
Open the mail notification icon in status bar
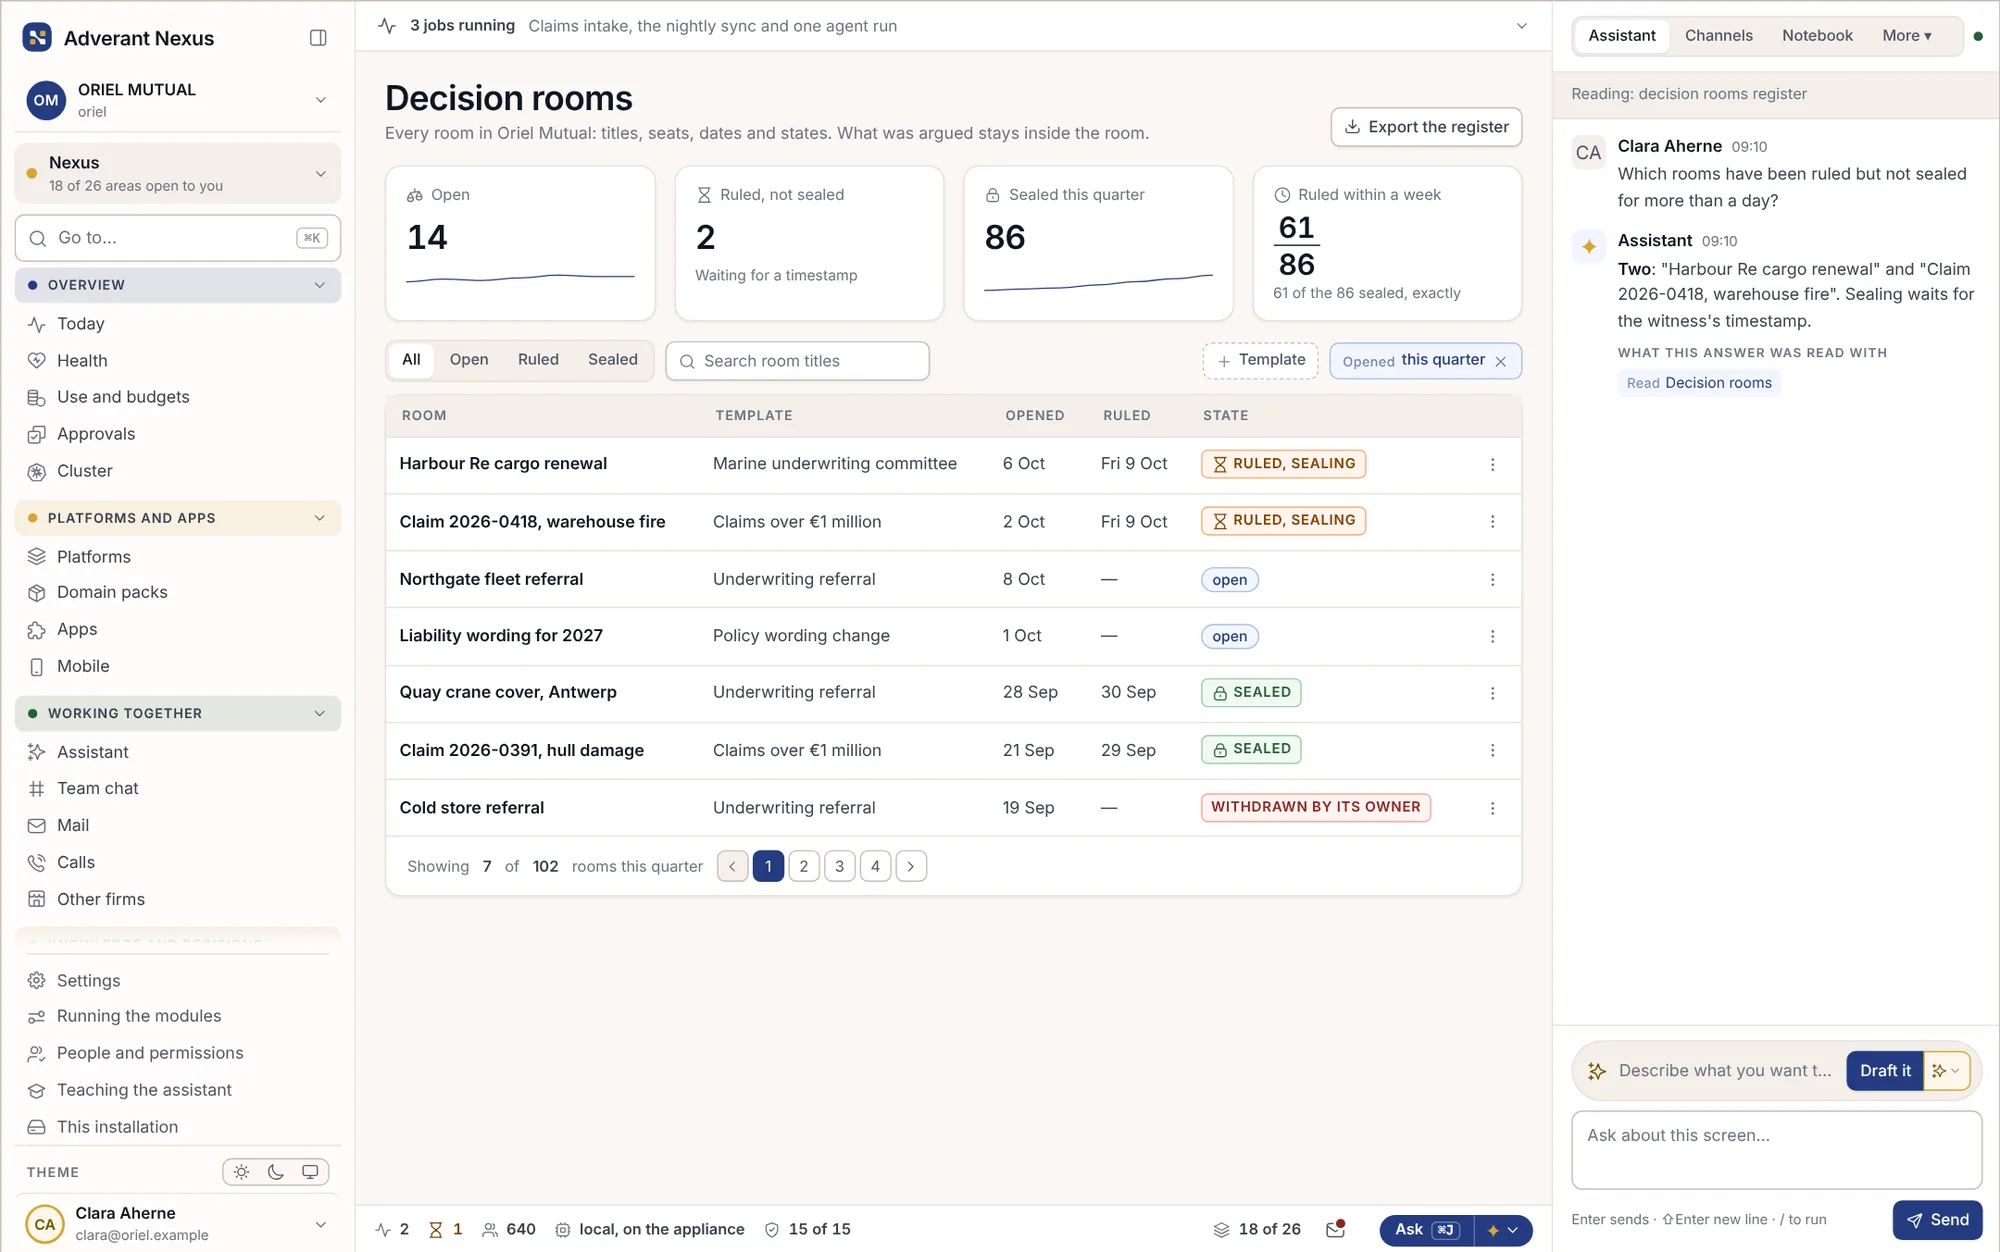pyautogui.click(x=1336, y=1229)
